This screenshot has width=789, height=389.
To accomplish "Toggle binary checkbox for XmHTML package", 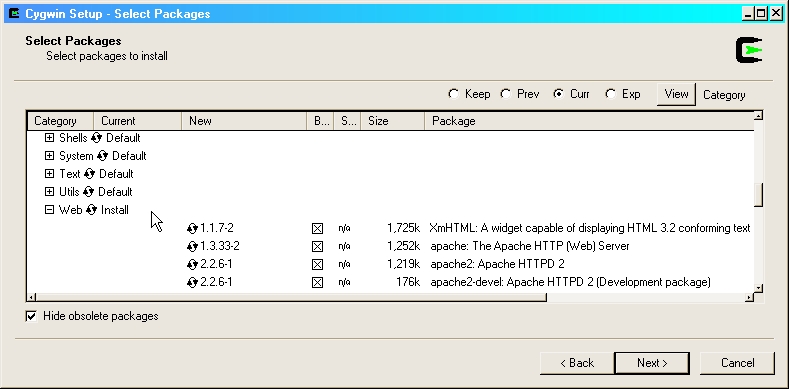I will click(x=317, y=228).
